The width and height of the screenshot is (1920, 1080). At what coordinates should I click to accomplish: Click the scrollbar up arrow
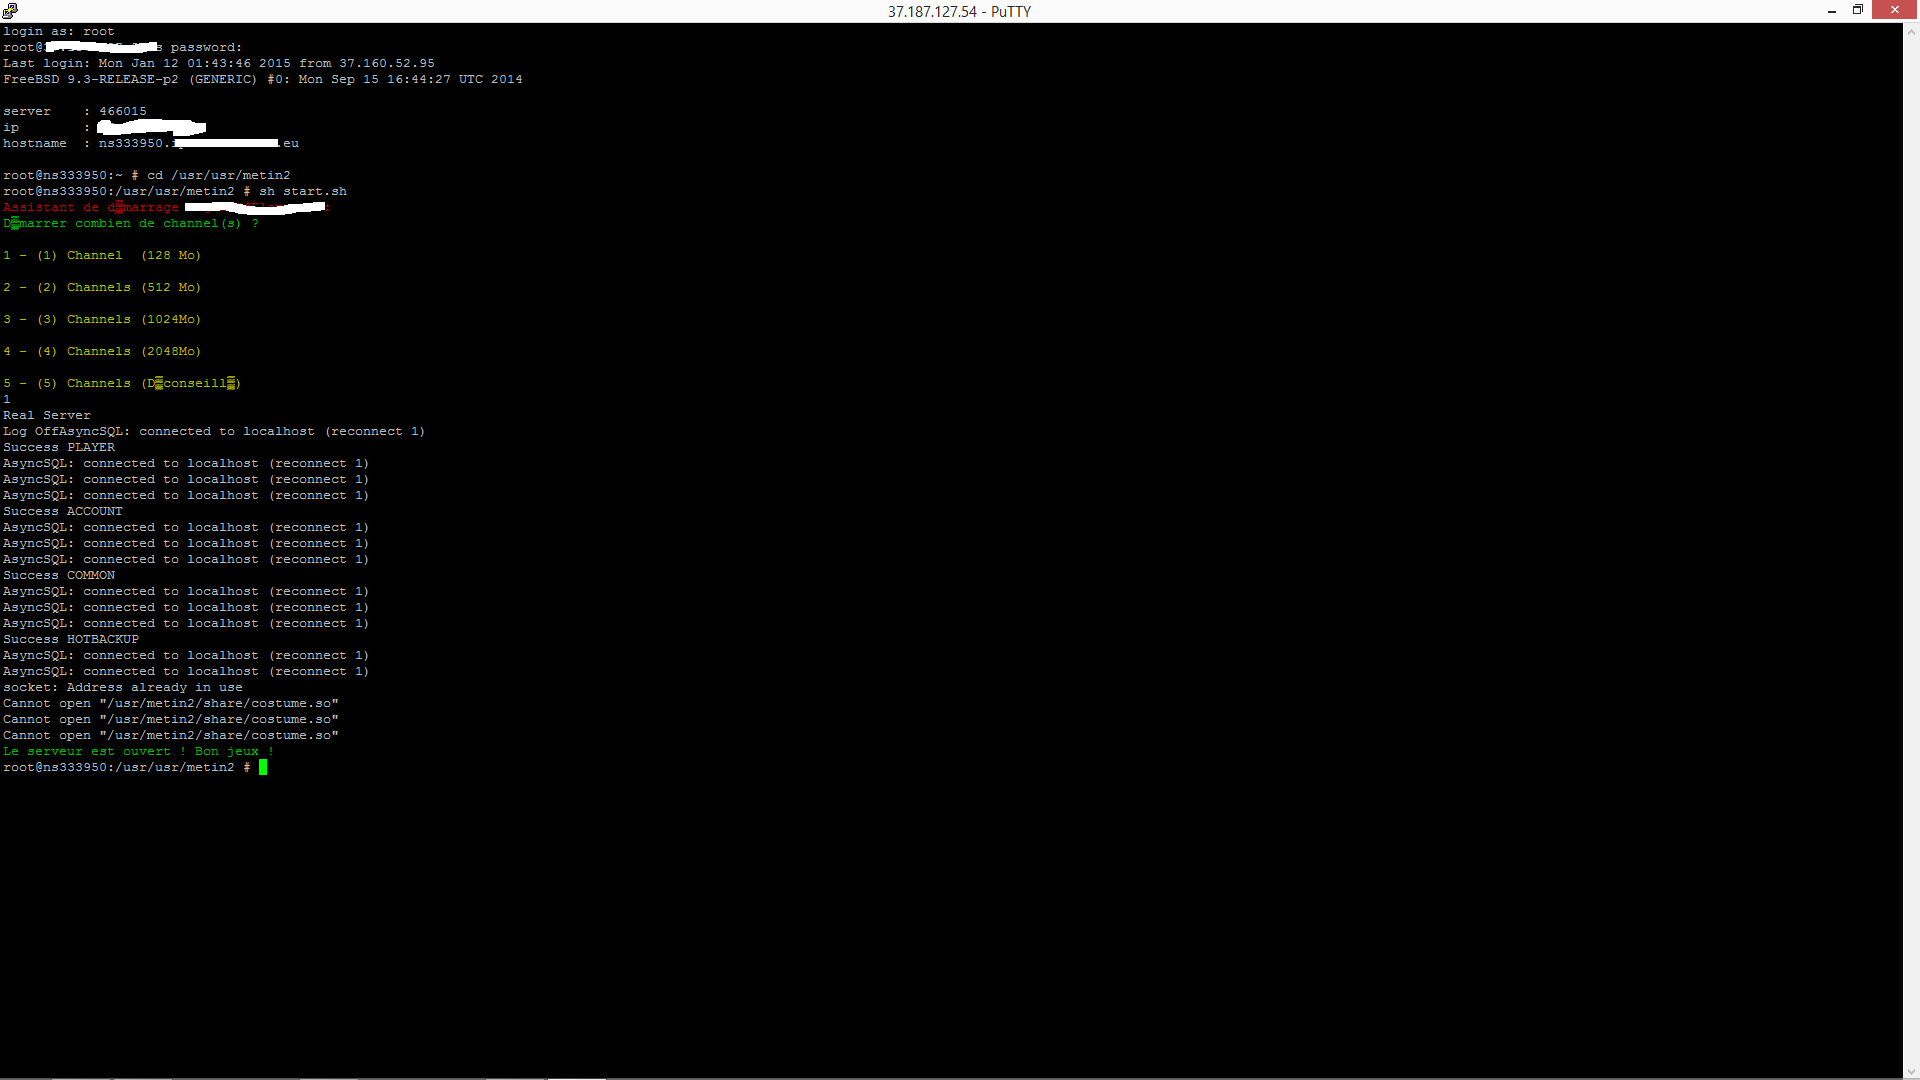pos(1911,32)
